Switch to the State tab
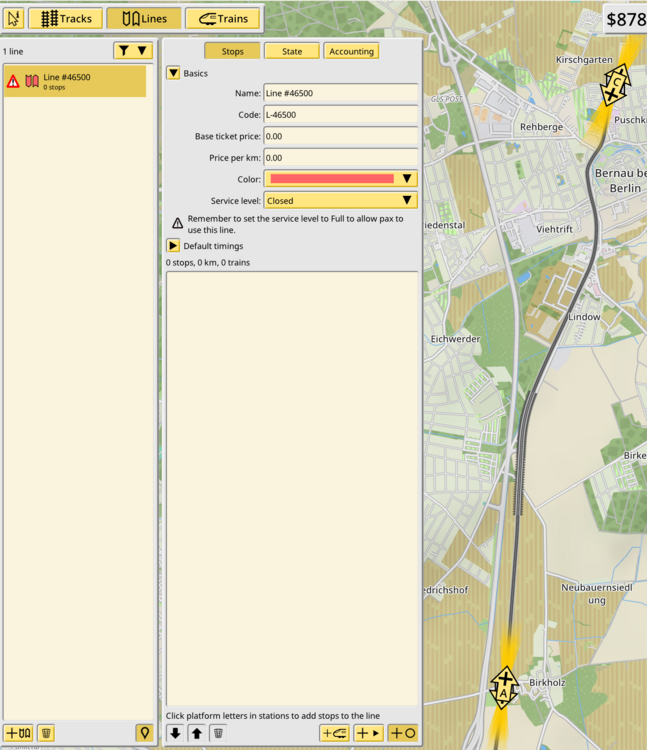 tap(292, 51)
